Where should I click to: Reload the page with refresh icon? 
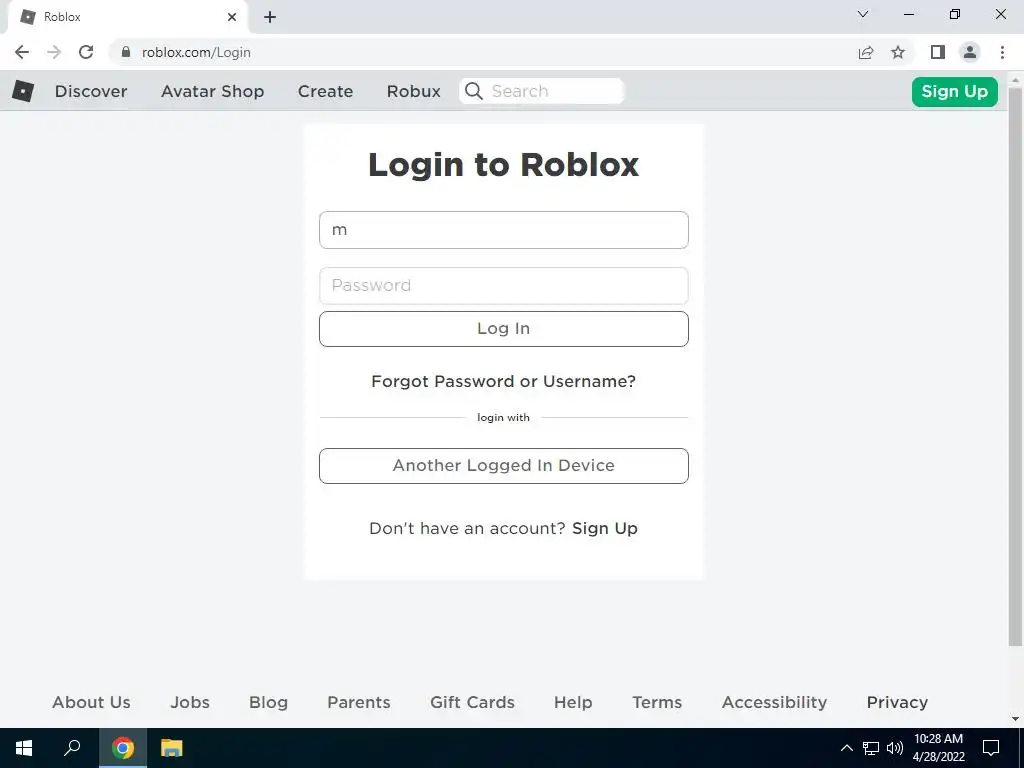pos(86,52)
